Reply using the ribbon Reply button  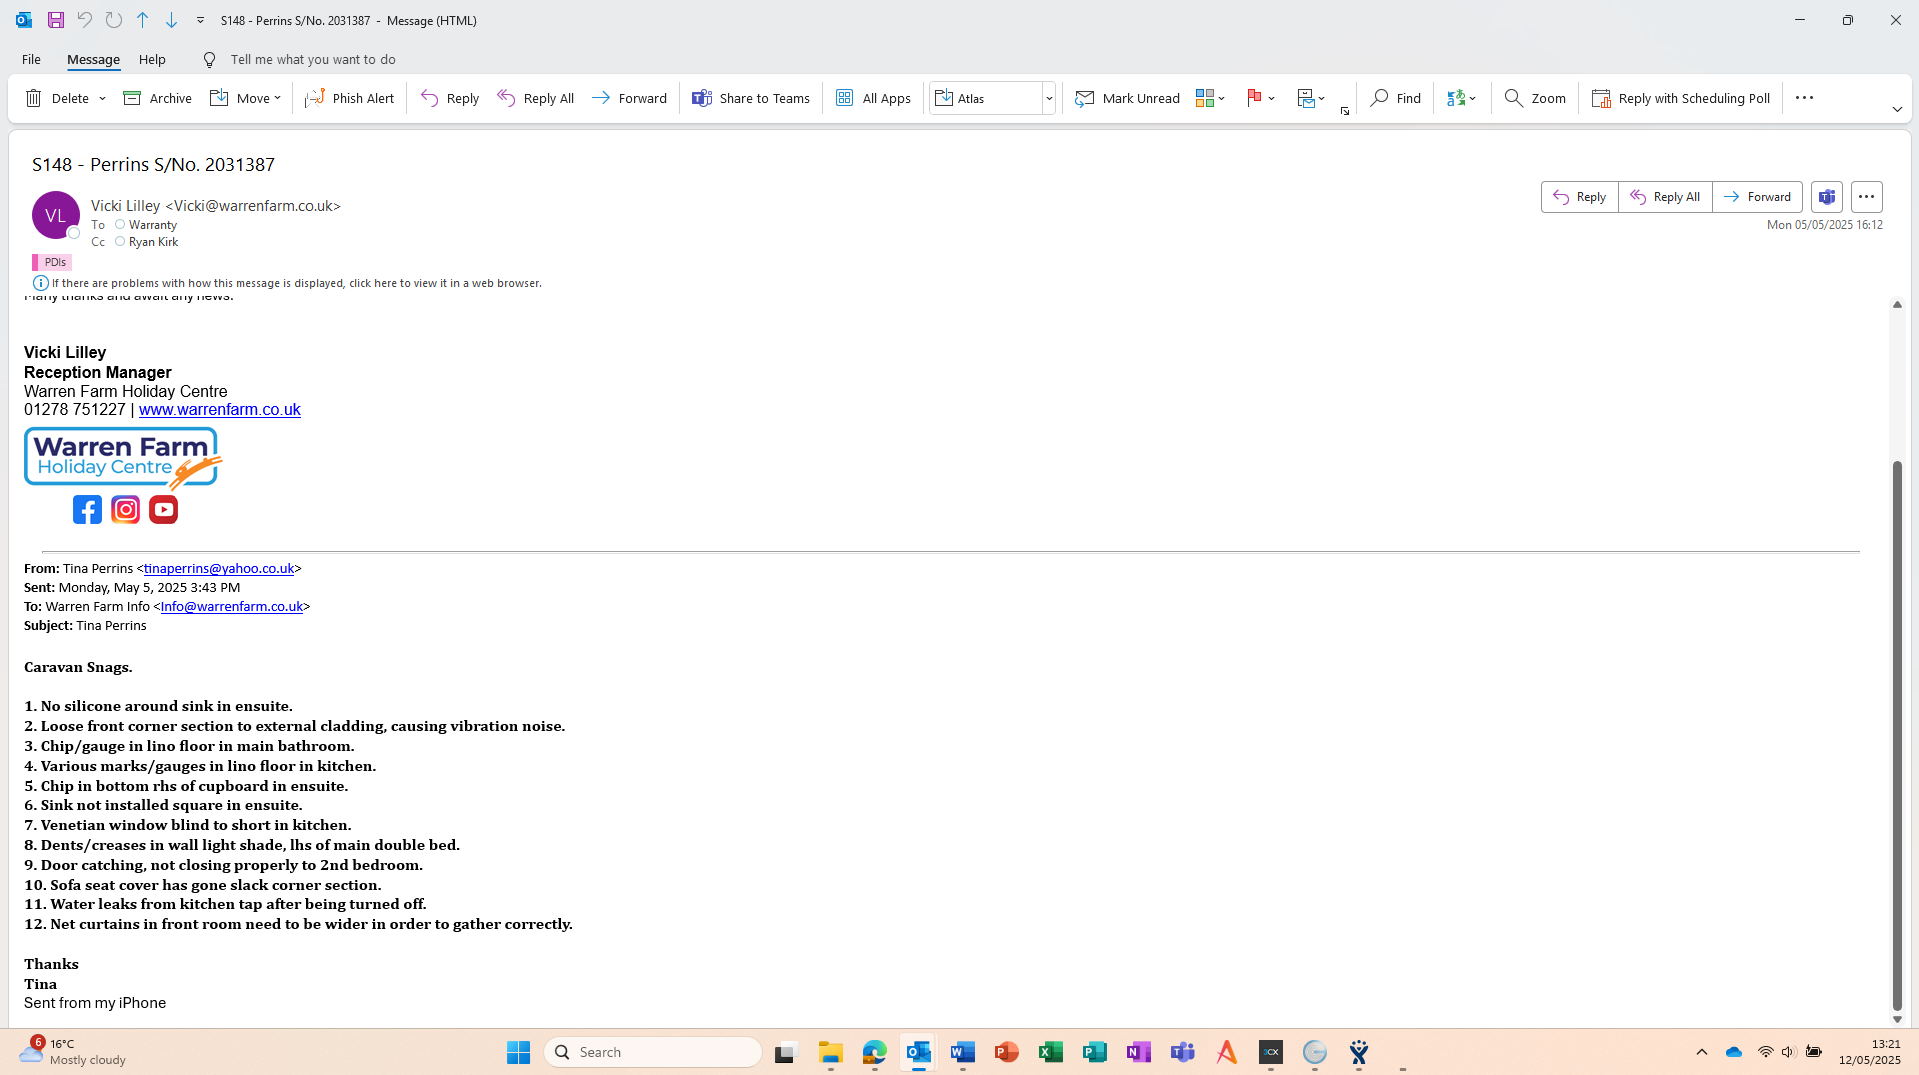click(450, 98)
